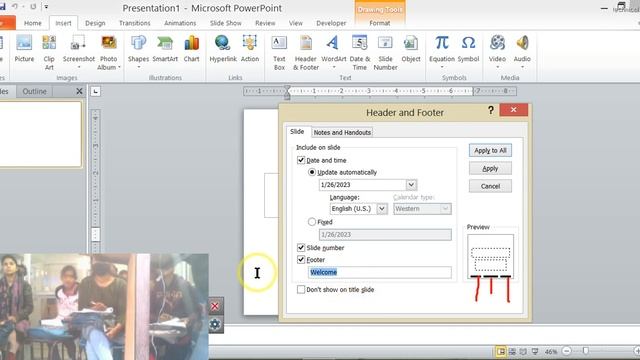Open Language dropdown English (U.S.)
The height and width of the screenshot is (360, 640).
pos(382,209)
